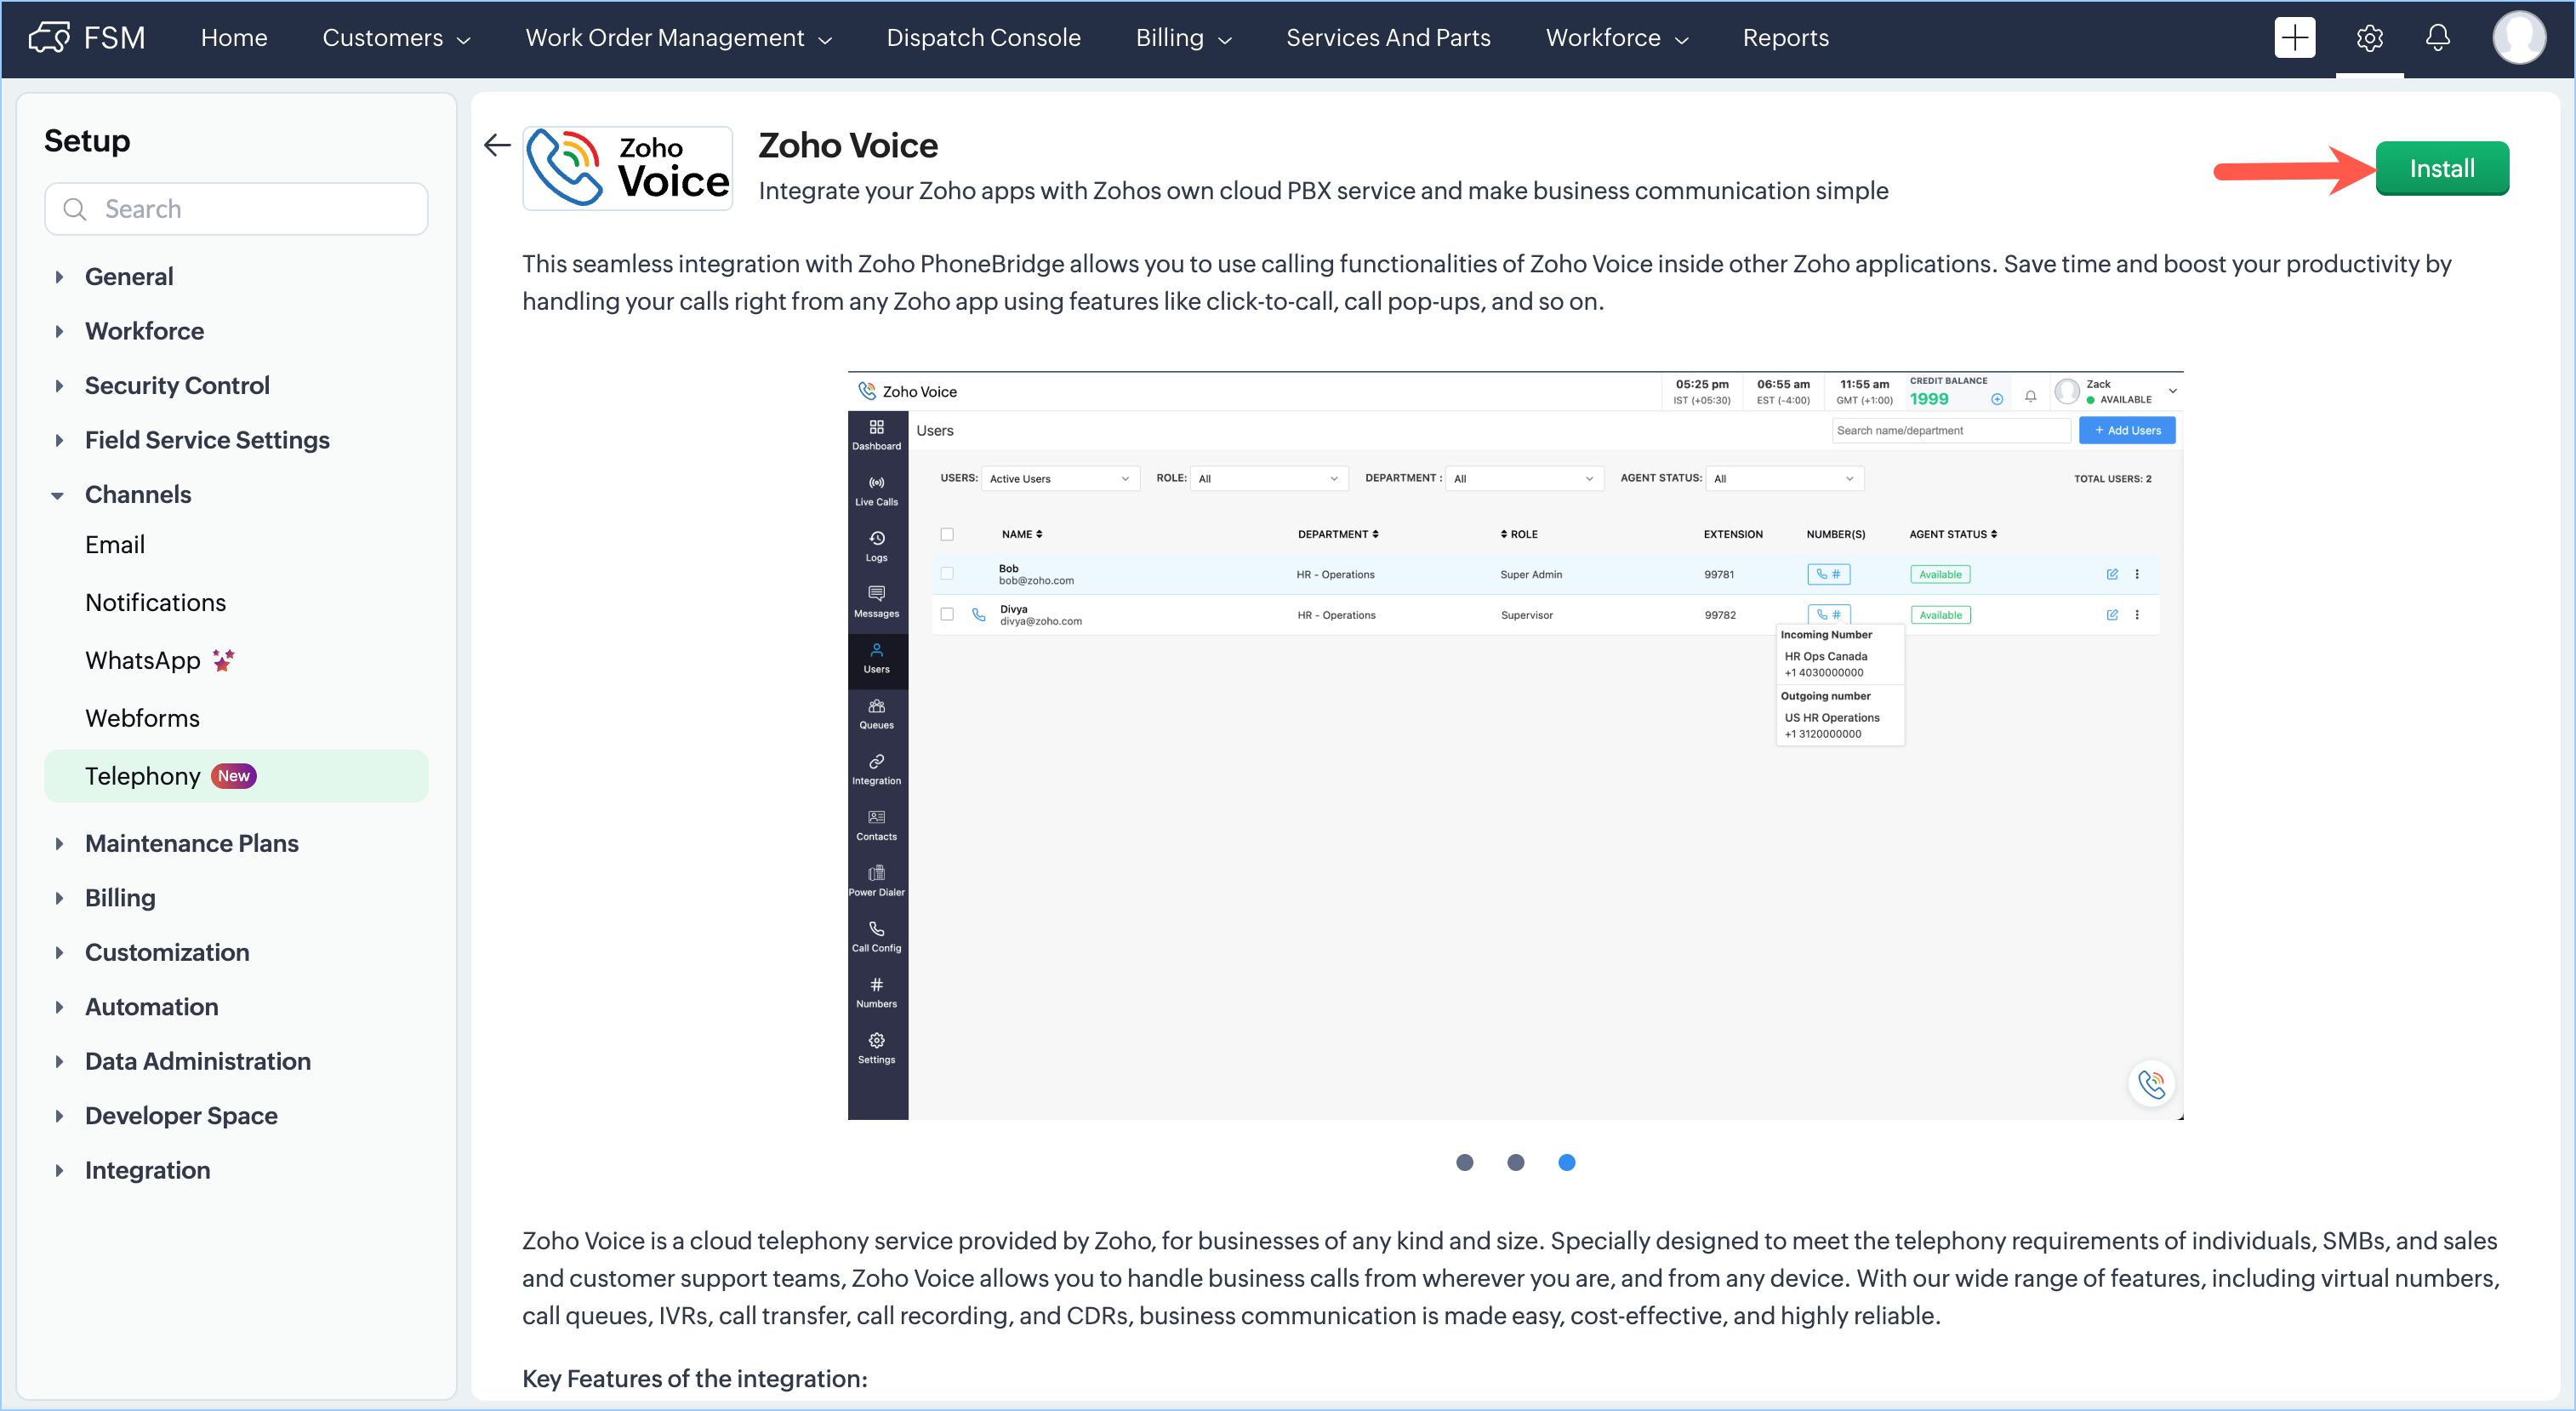Click the green Install button
This screenshot has height=1411, width=2576.
(x=2441, y=168)
